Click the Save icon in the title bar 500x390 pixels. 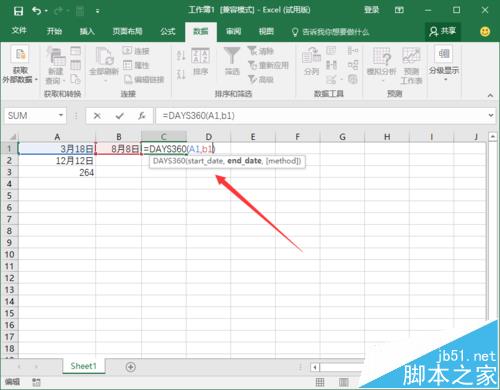(x=18, y=11)
